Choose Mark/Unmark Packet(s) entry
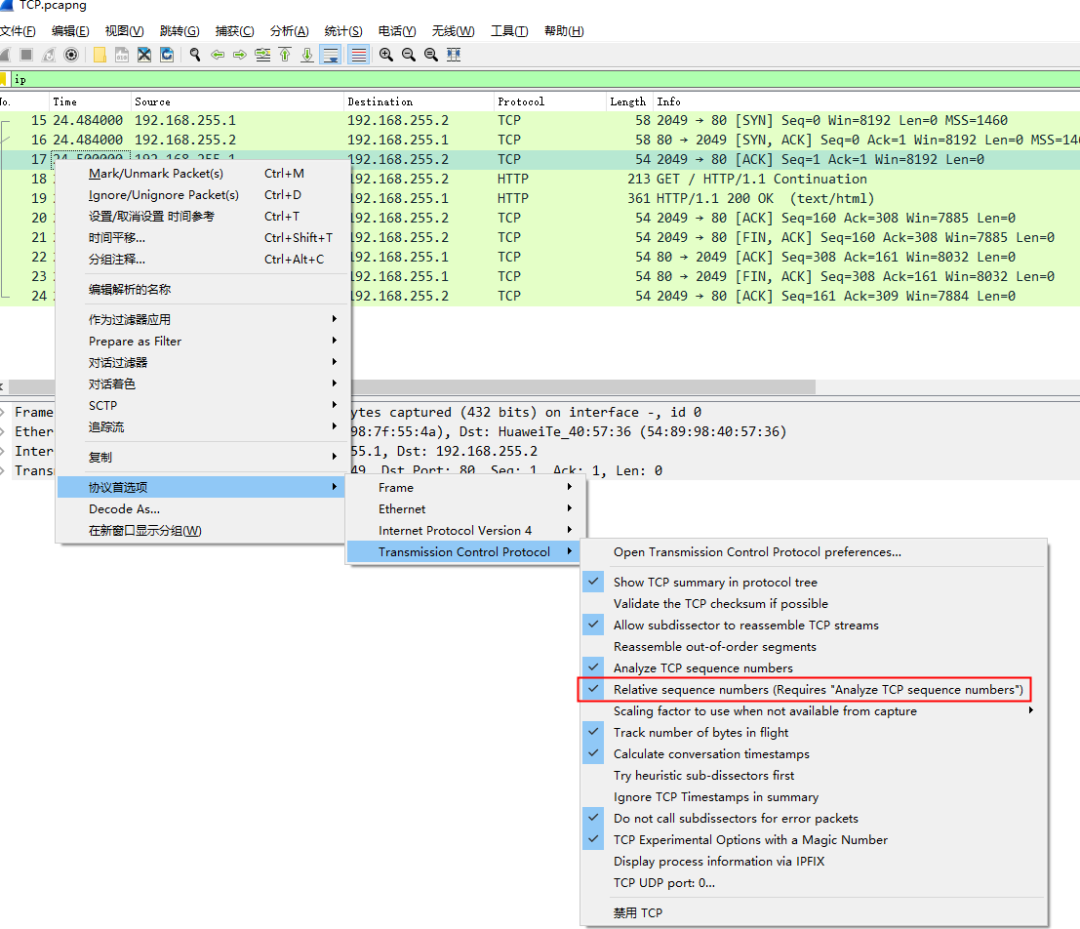The width and height of the screenshot is (1080, 929). coord(202,174)
